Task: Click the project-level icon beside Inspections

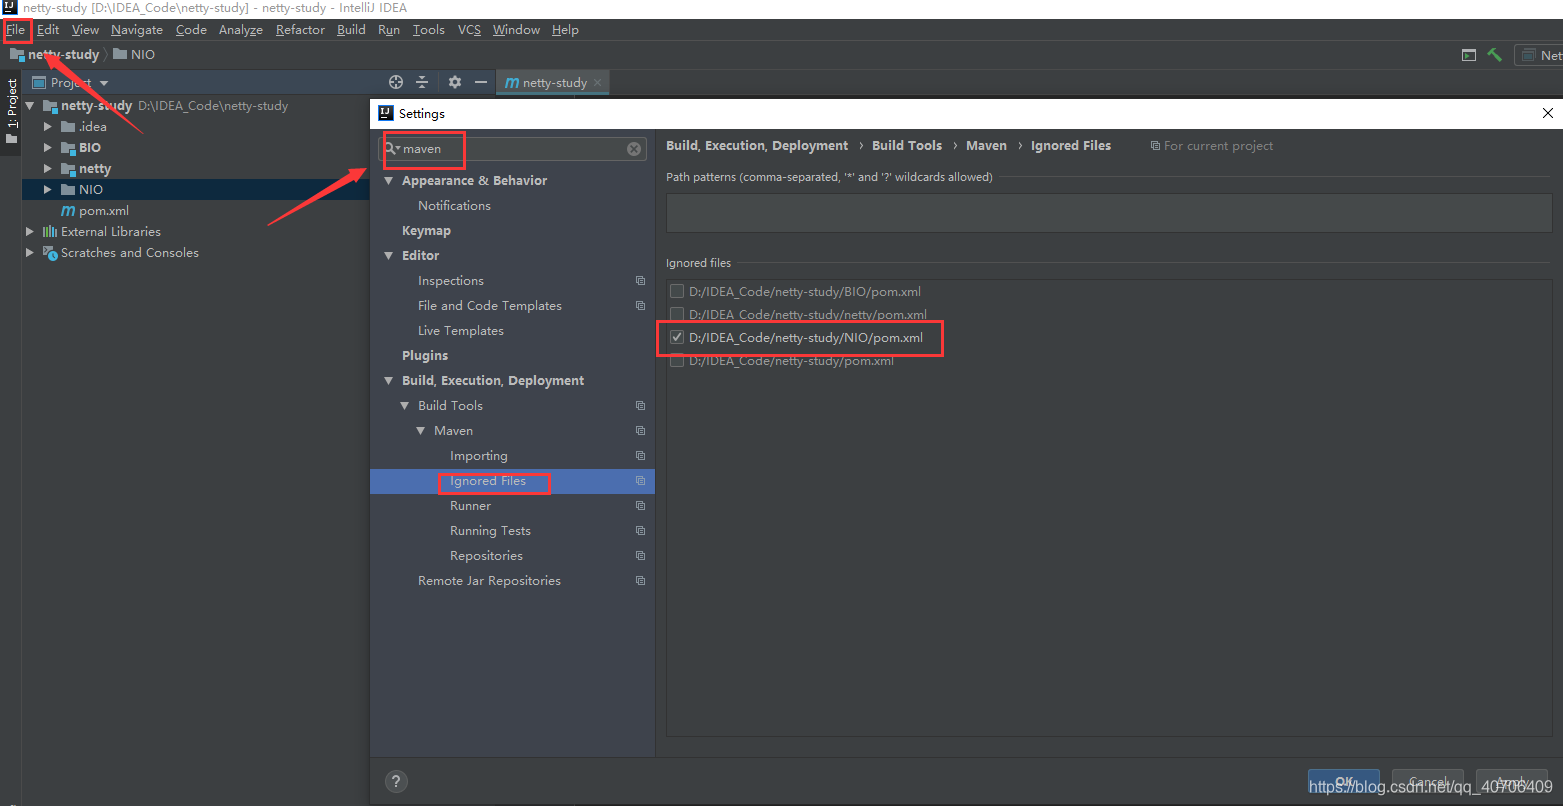Action: 640,281
